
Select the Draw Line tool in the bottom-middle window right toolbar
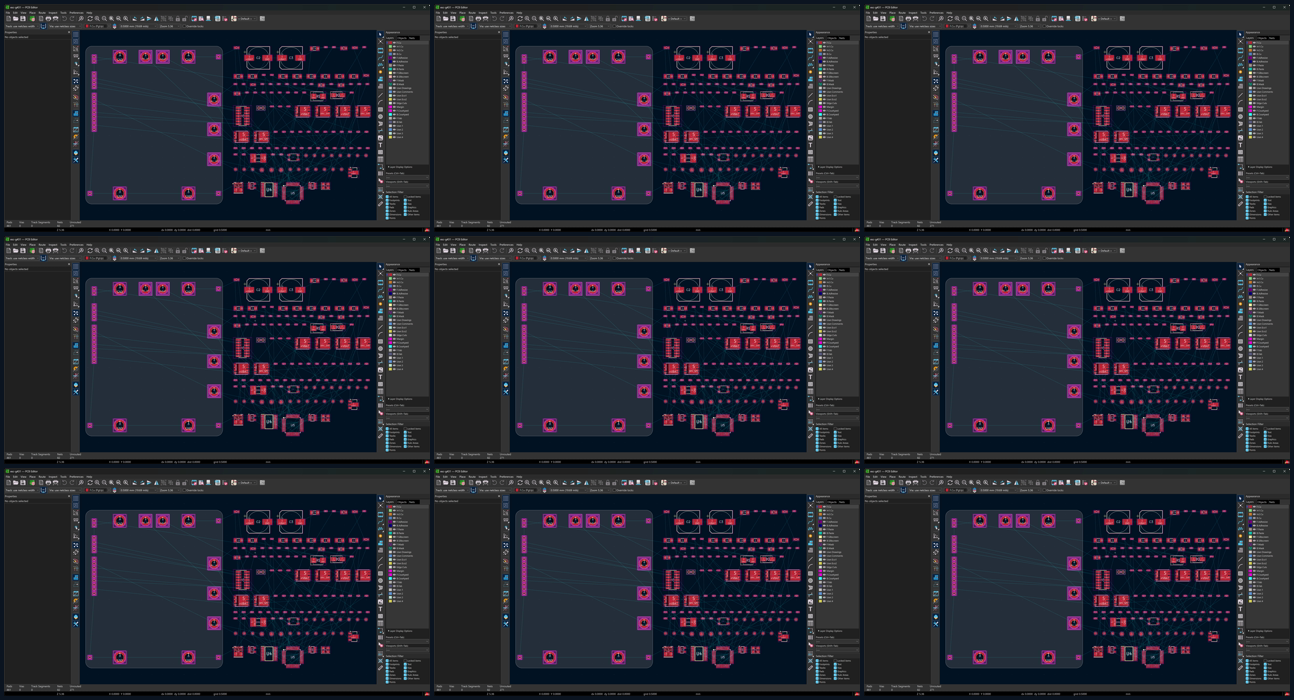coord(810,559)
